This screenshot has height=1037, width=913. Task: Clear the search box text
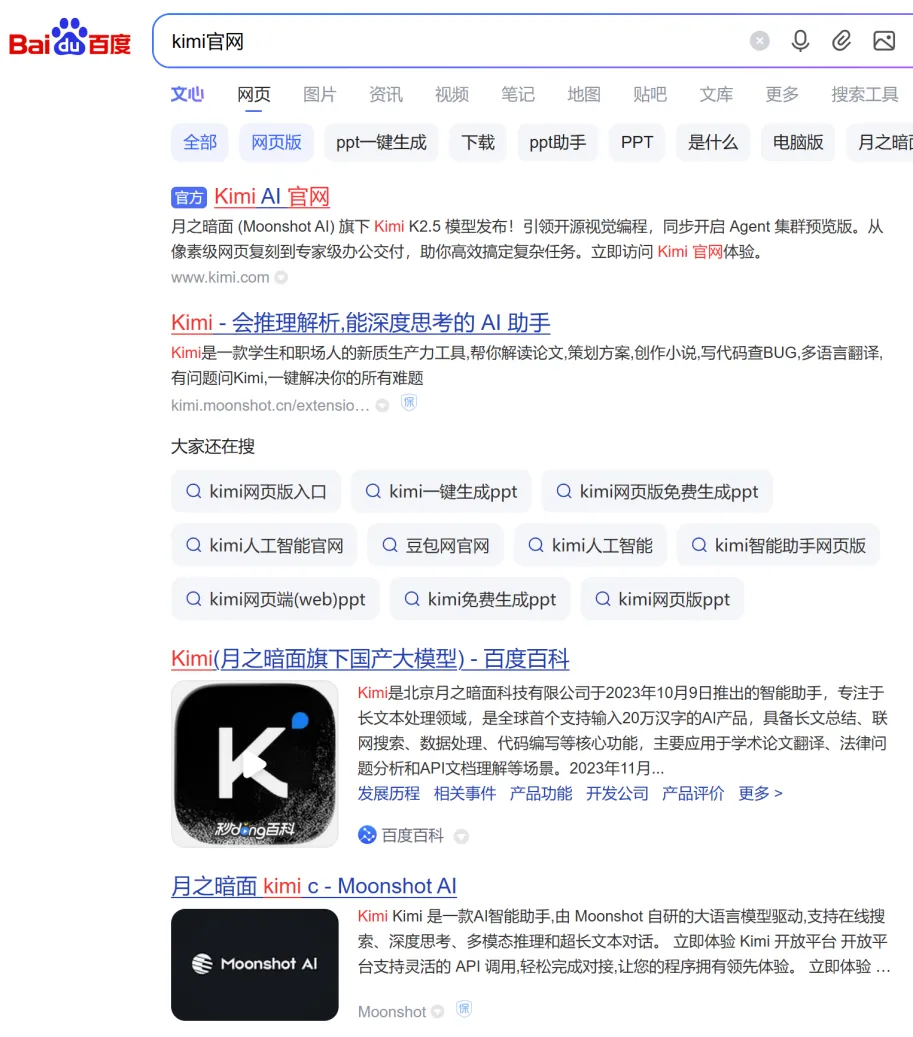click(760, 41)
